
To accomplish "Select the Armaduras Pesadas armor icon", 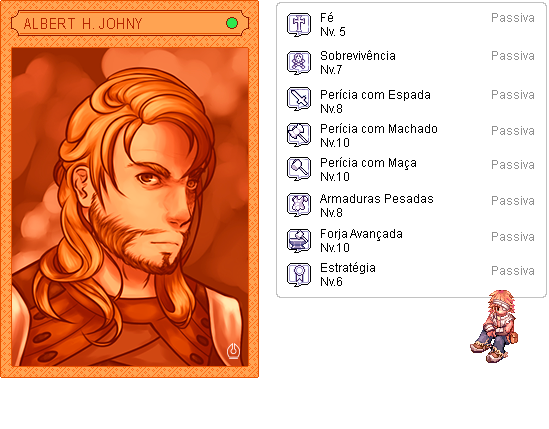I will [x=299, y=205].
